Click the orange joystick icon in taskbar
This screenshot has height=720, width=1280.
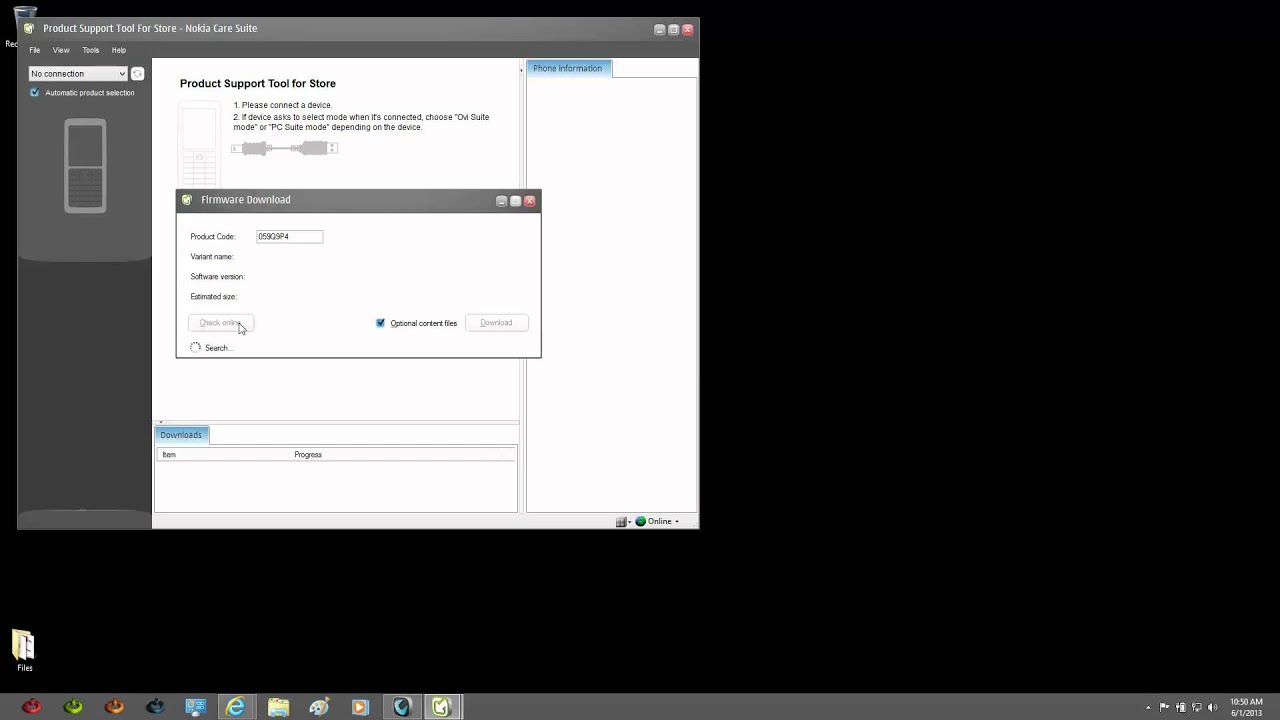114,707
